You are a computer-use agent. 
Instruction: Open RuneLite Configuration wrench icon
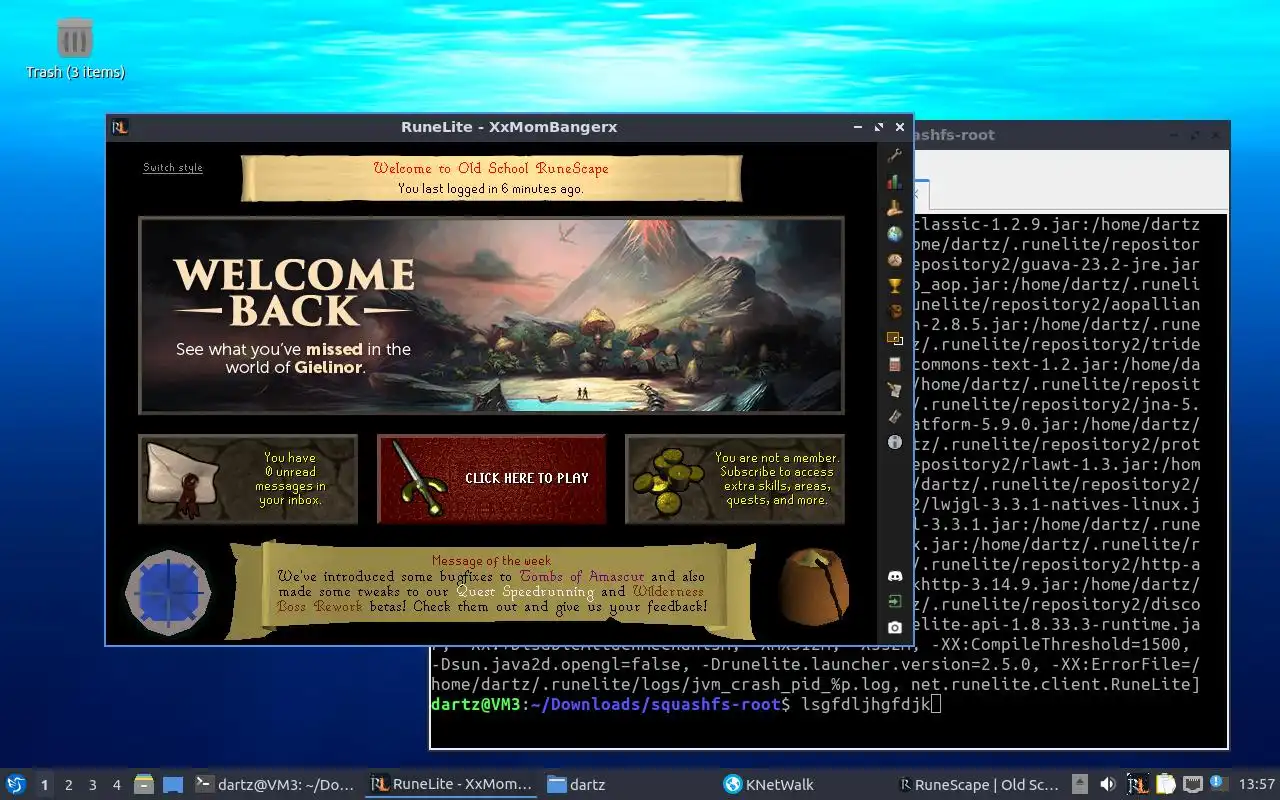click(894, 156)
